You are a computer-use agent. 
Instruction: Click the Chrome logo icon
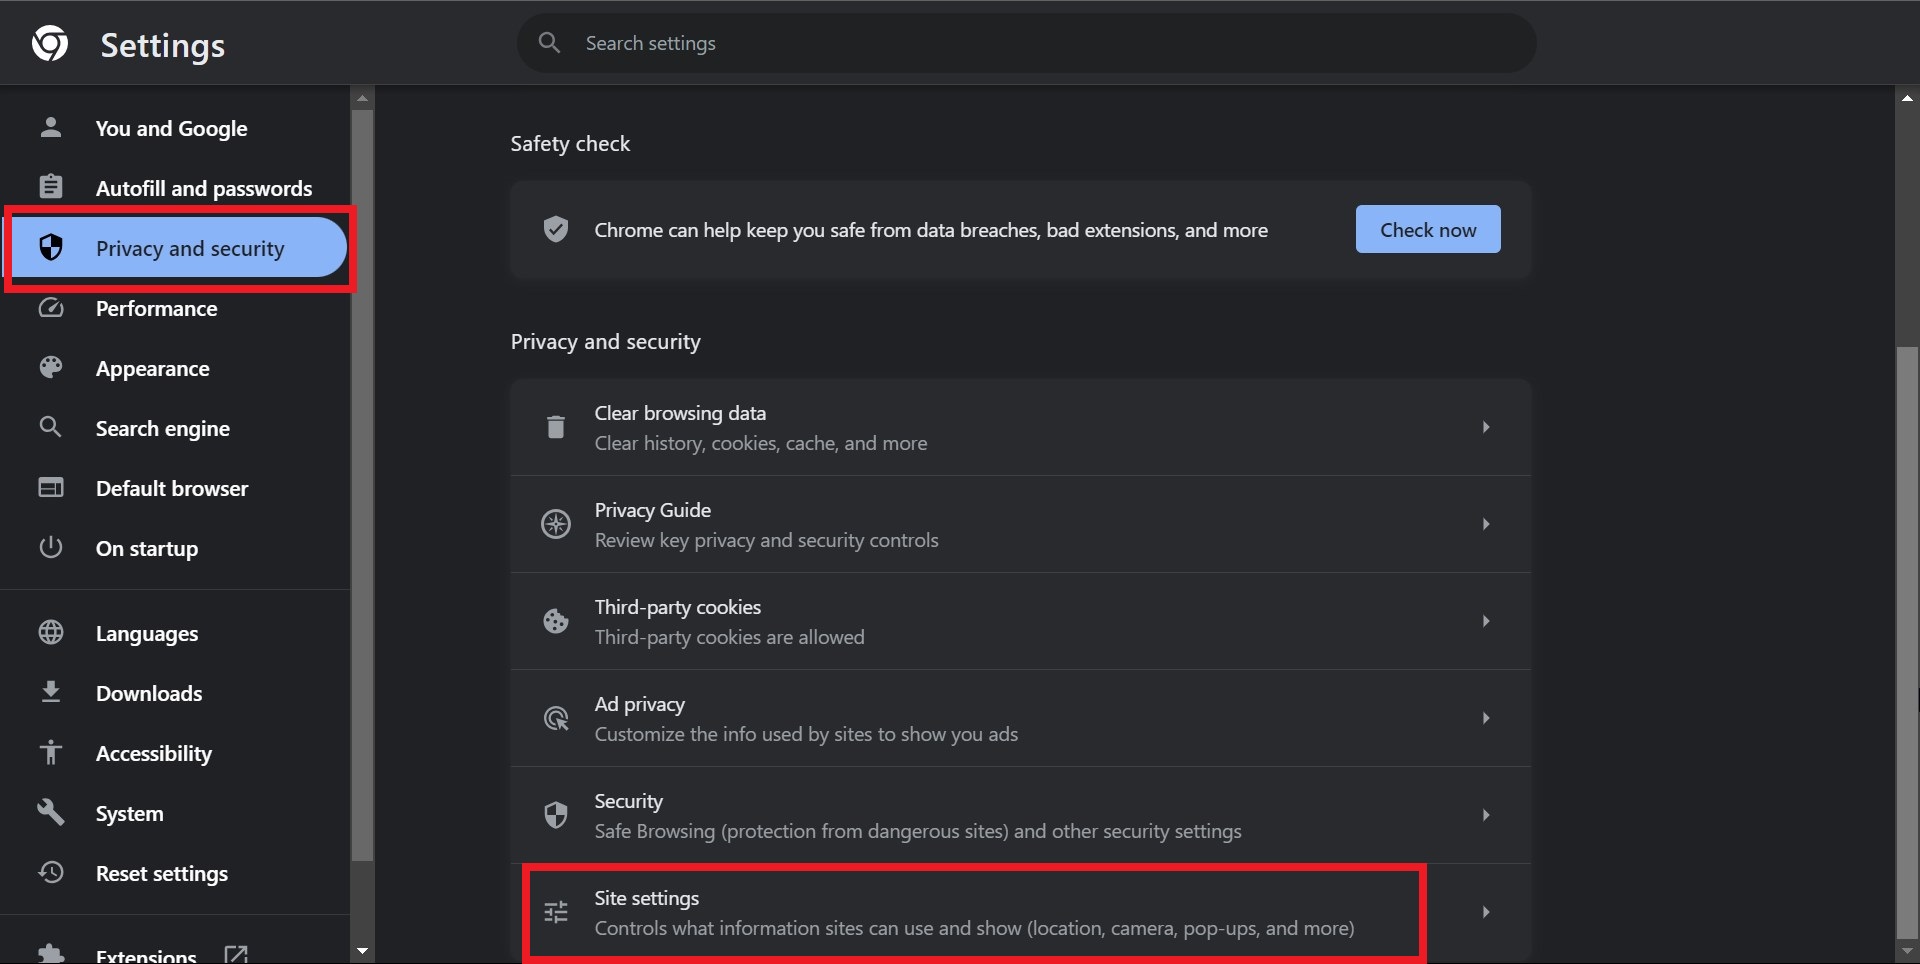50,43
